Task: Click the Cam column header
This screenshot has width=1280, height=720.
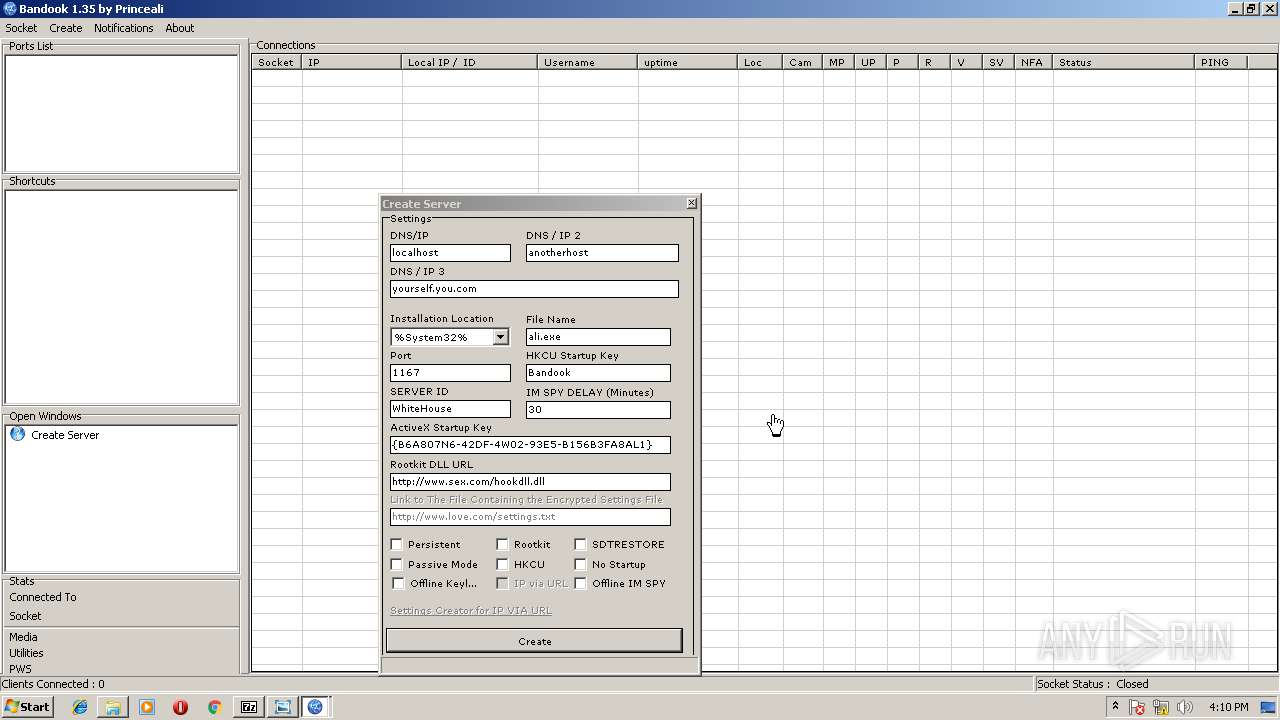Action: tap(803, 62)
